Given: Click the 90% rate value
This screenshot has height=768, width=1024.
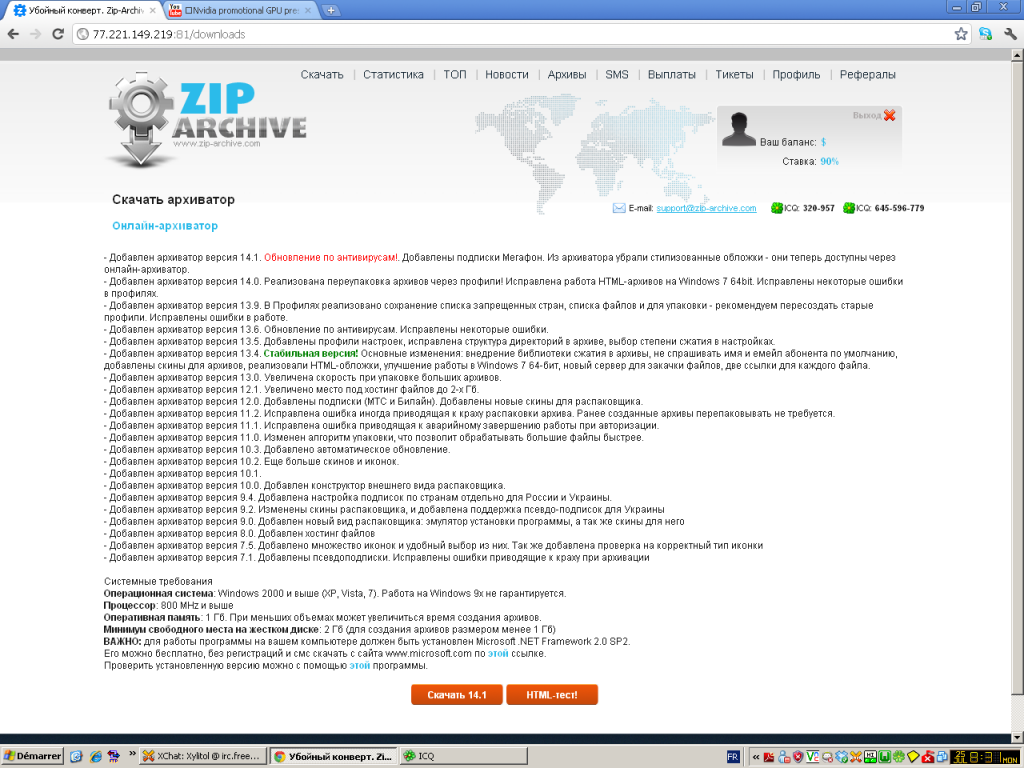Looking at the screenshot, I should [x=829, y=161].
